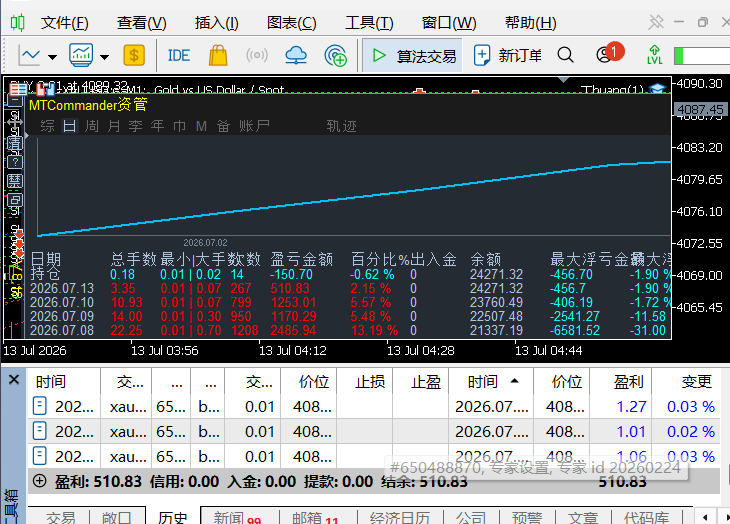Expand the summary row plus circle

click(40, 481)
